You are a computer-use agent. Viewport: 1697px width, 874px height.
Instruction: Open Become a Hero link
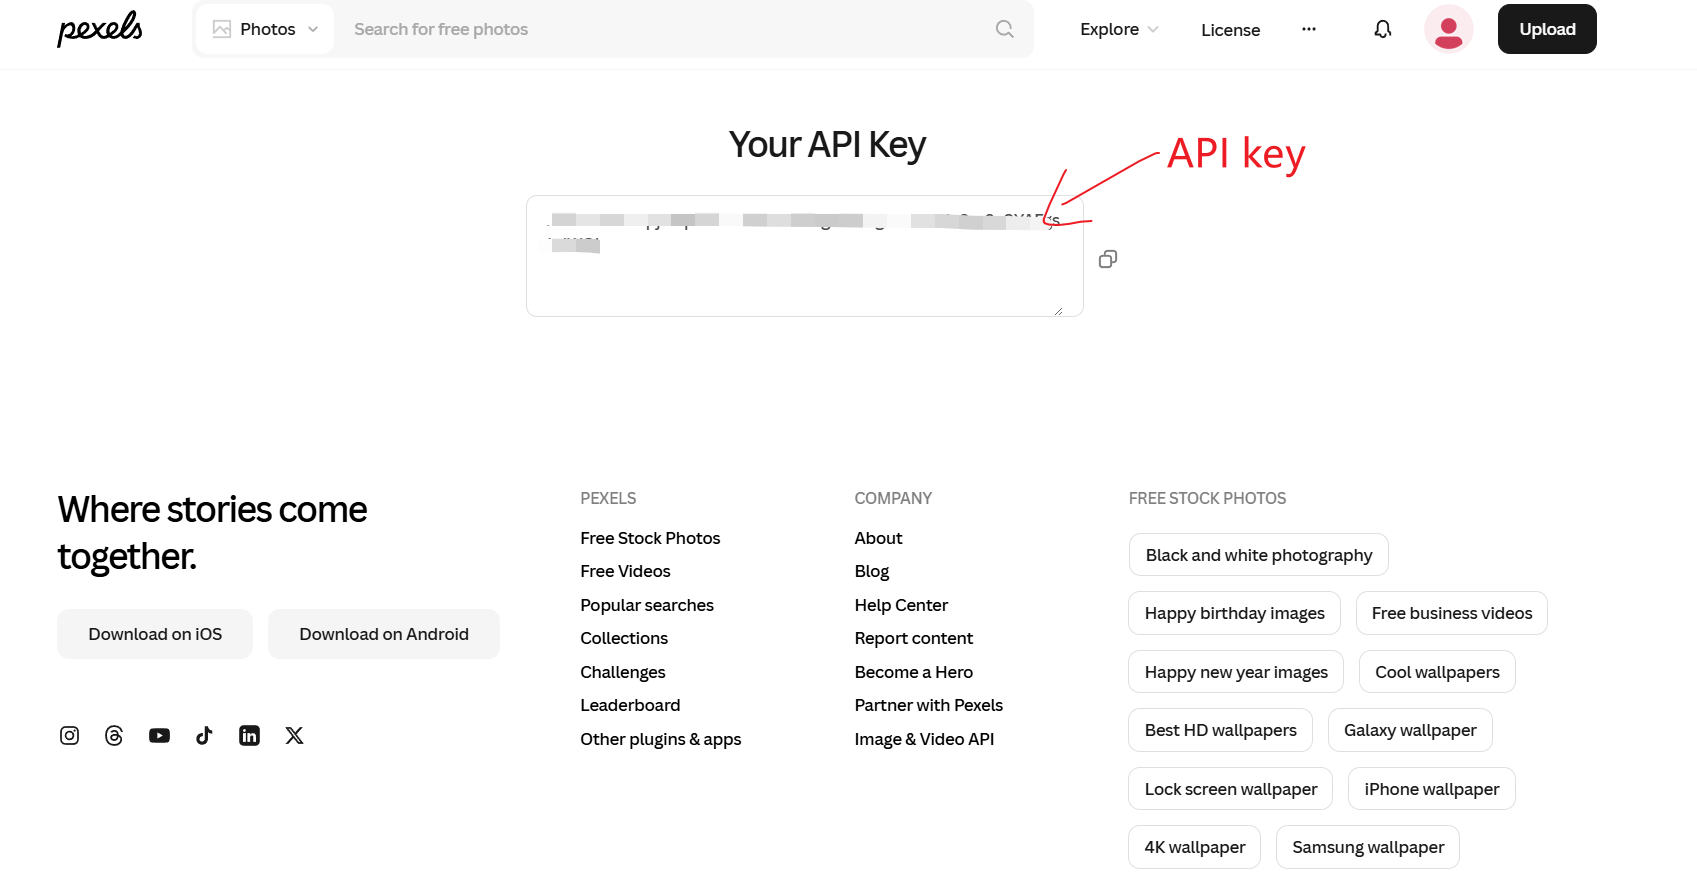(x=914, y=672)
